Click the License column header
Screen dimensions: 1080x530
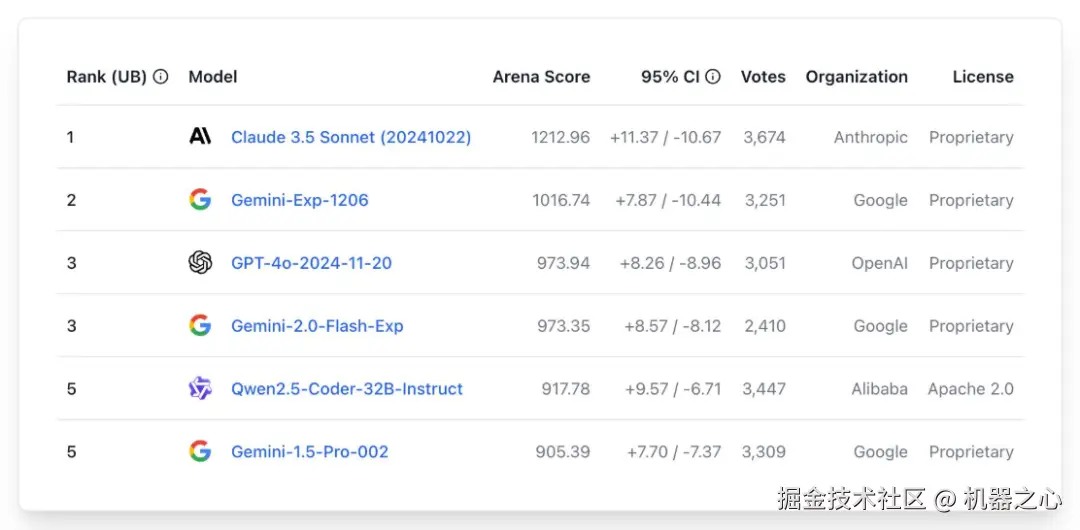(983, 77)
